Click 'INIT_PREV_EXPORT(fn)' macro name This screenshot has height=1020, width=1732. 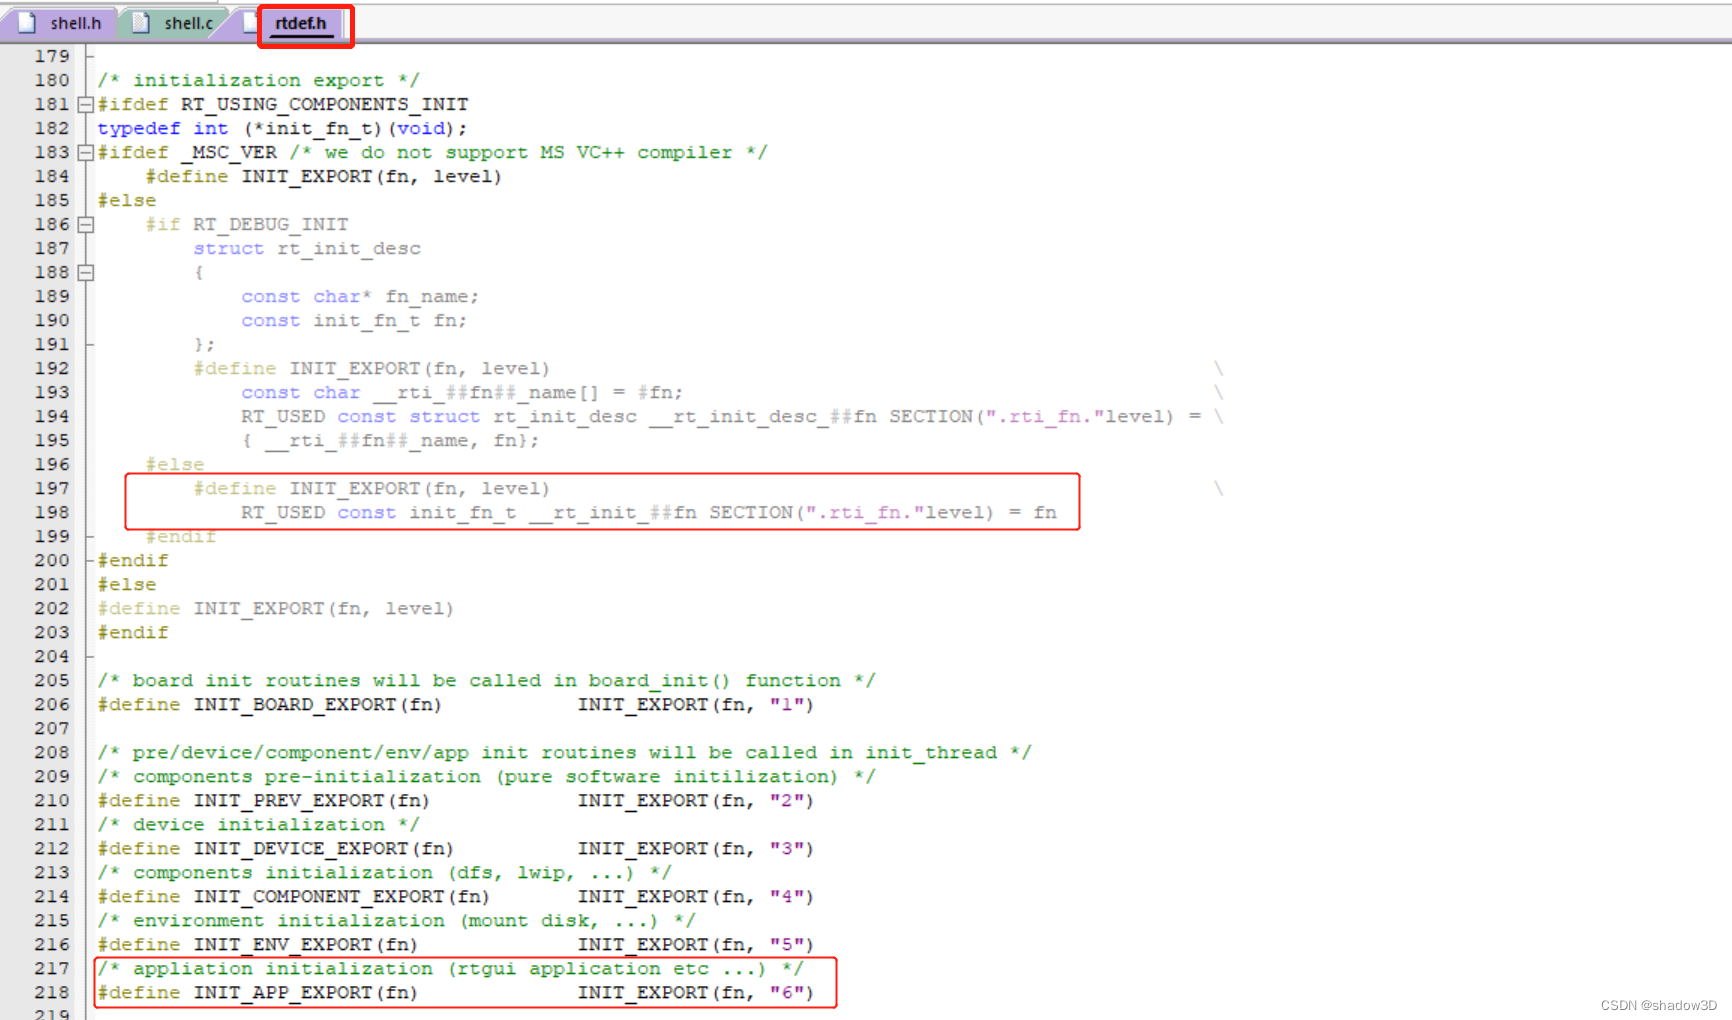tap(311, 800)
